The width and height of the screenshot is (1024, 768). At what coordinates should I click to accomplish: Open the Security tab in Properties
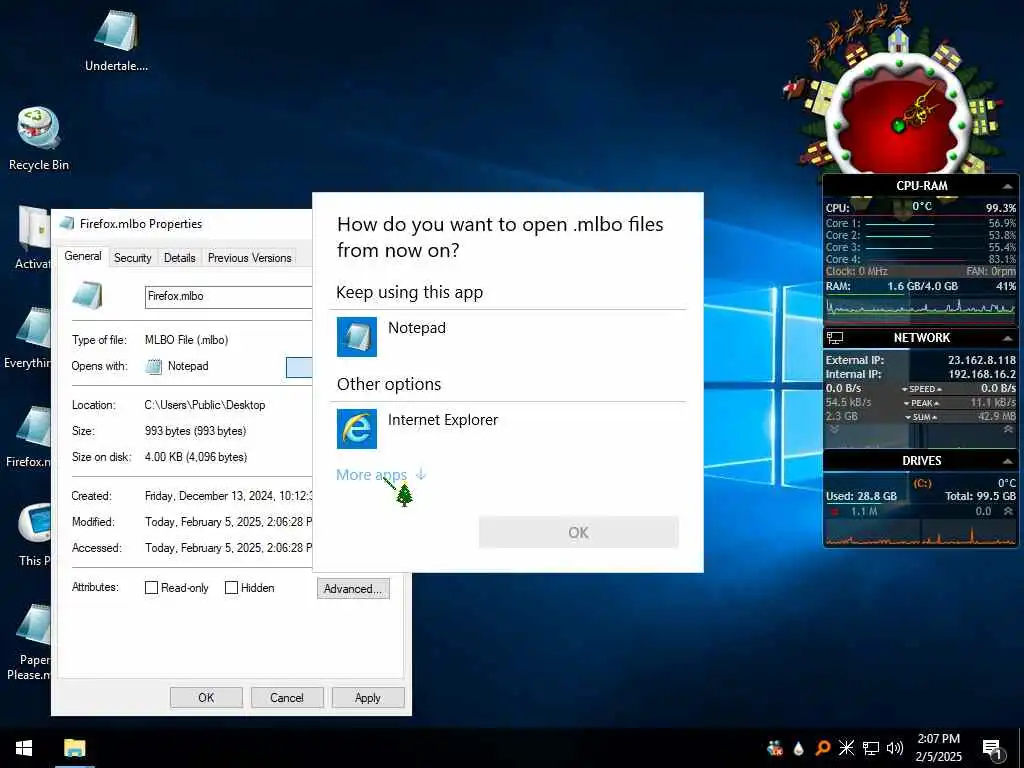coord(133,257)
